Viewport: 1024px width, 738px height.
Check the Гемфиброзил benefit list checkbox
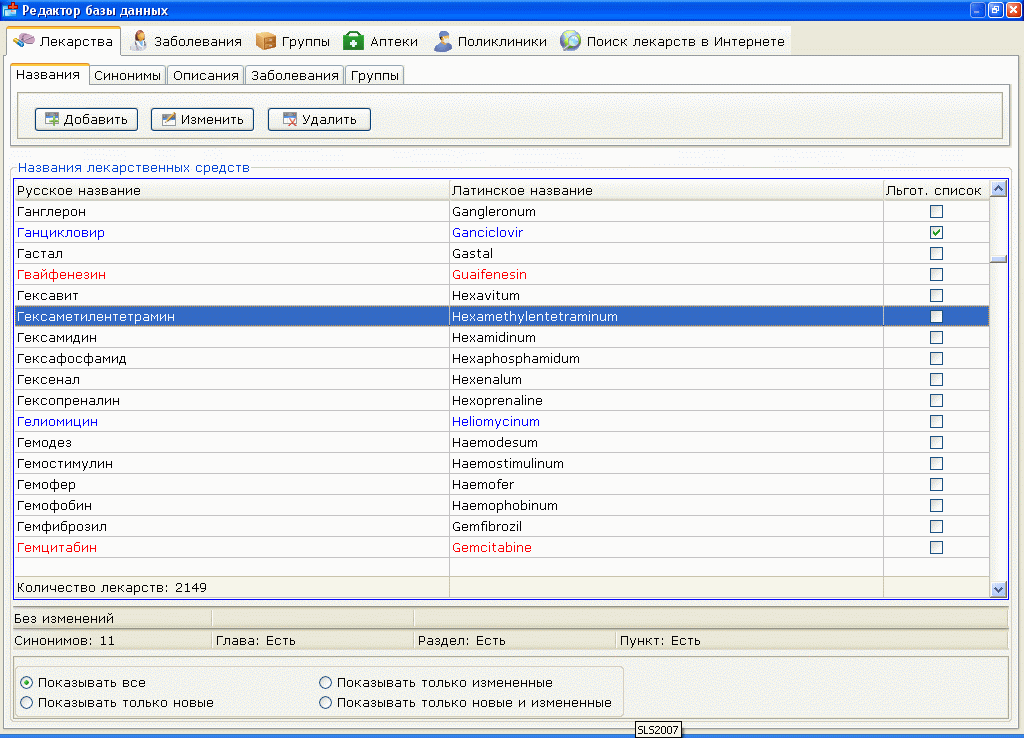point(936,526)
